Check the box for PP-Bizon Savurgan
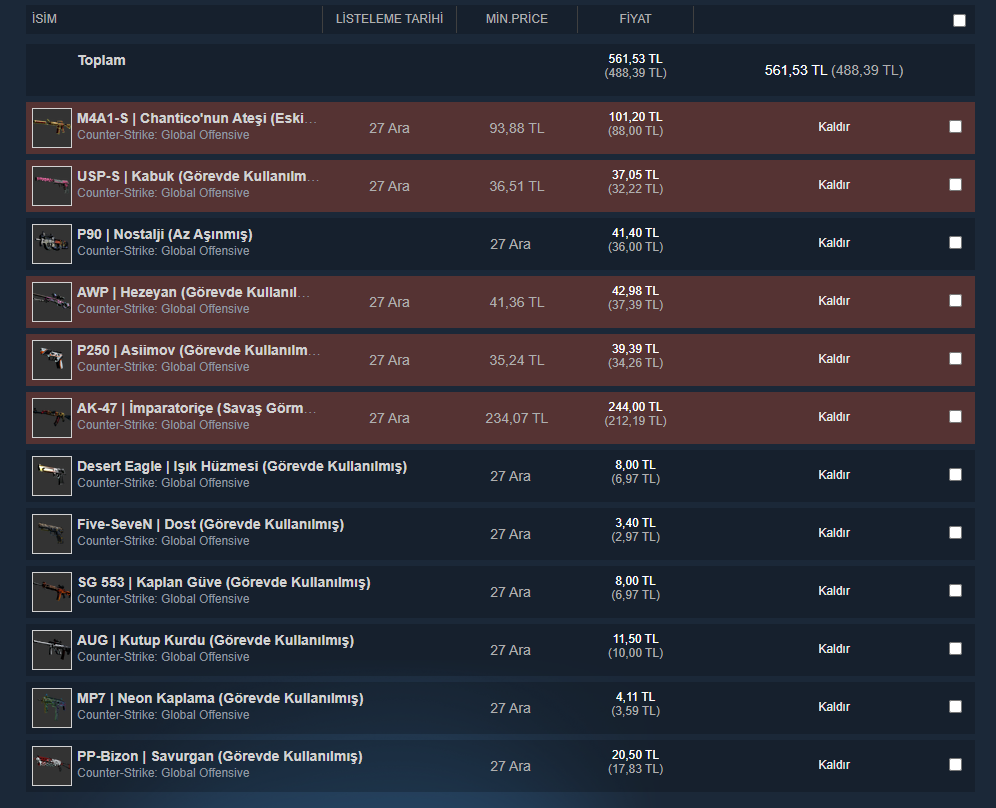The width and height of the screenshot is (996, 808). pos(955,765)
